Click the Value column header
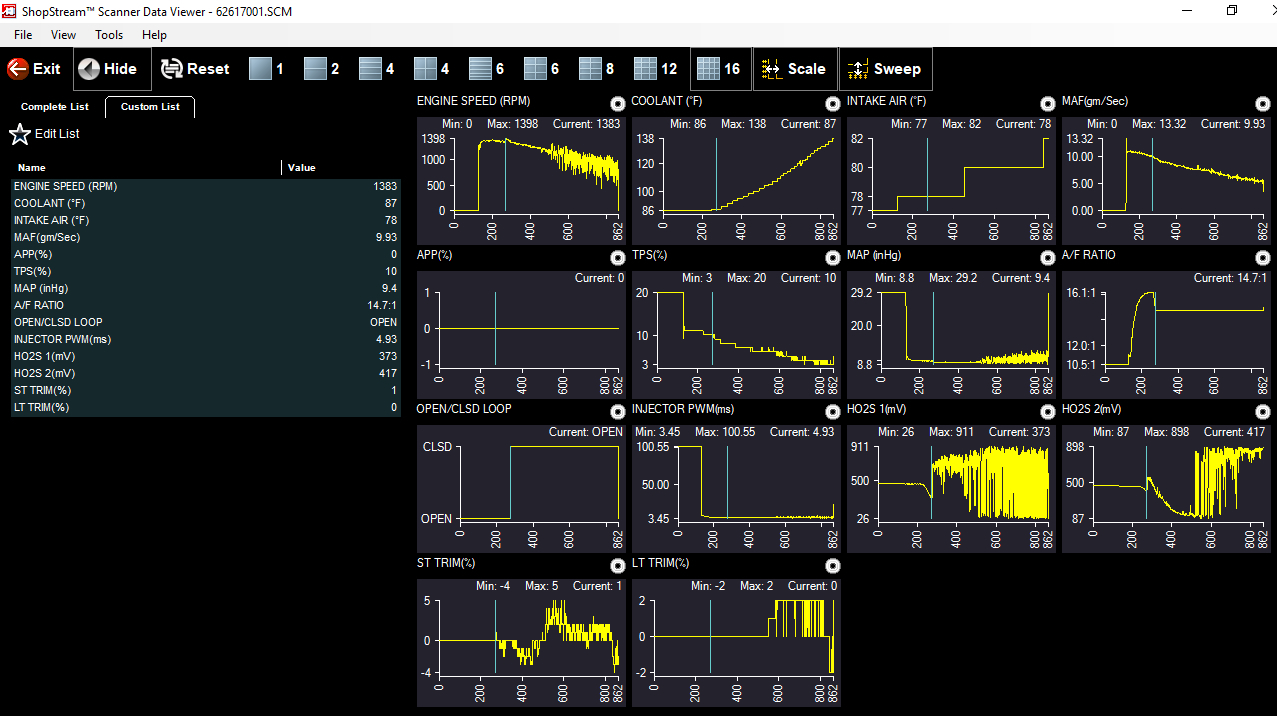Viewport: 1277px width, 716px height. click(x=302, y=168)
